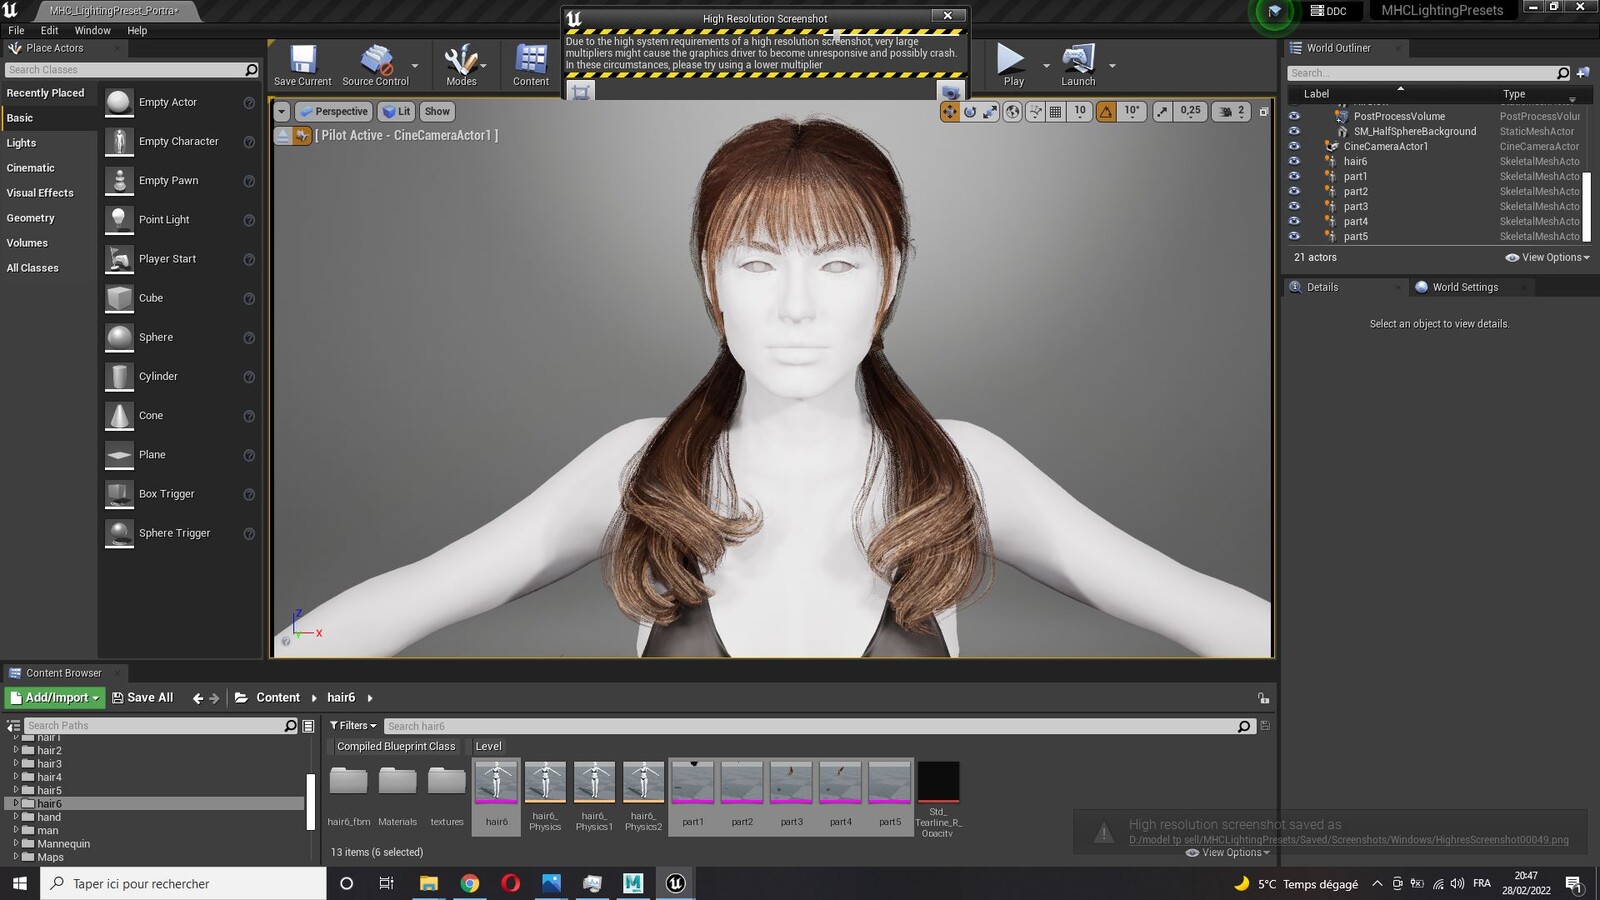
Task: Open saved screenshot path link
Action: [x=1348, y=840]
